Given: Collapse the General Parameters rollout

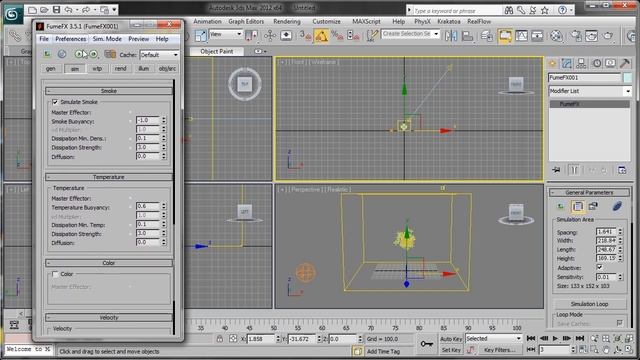Looking at the screenshot, I should [589, 192].
